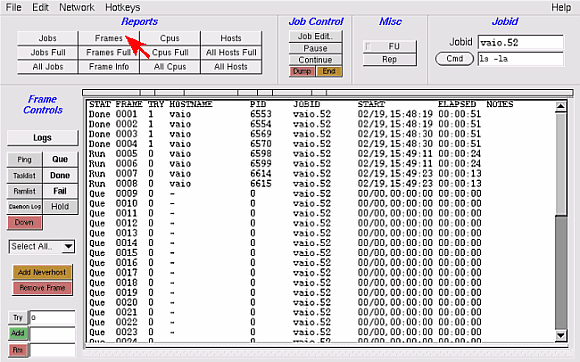Screen dimensions: 580x362
Task: Click the scrollbar down arrow
Action: pyautogui.click(x=561, y=335)
